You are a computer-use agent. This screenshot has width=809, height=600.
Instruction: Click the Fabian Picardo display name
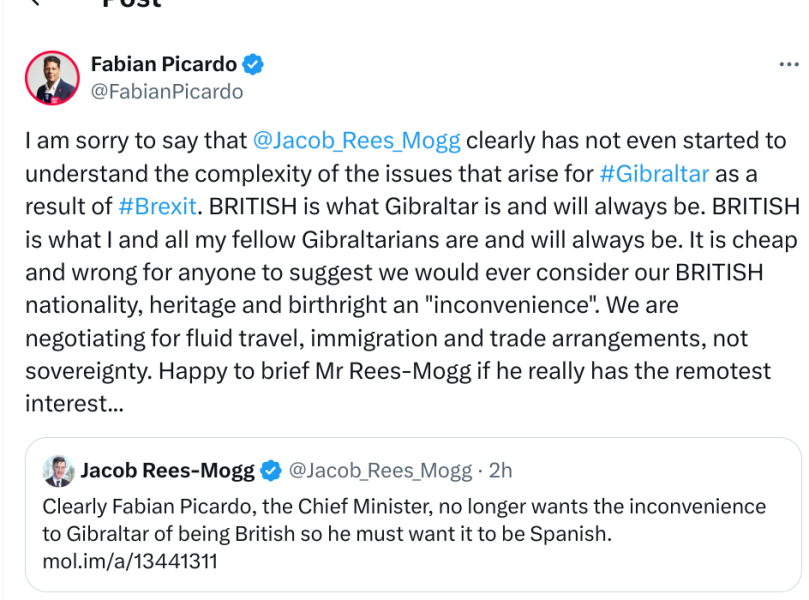tap(163, 65)
